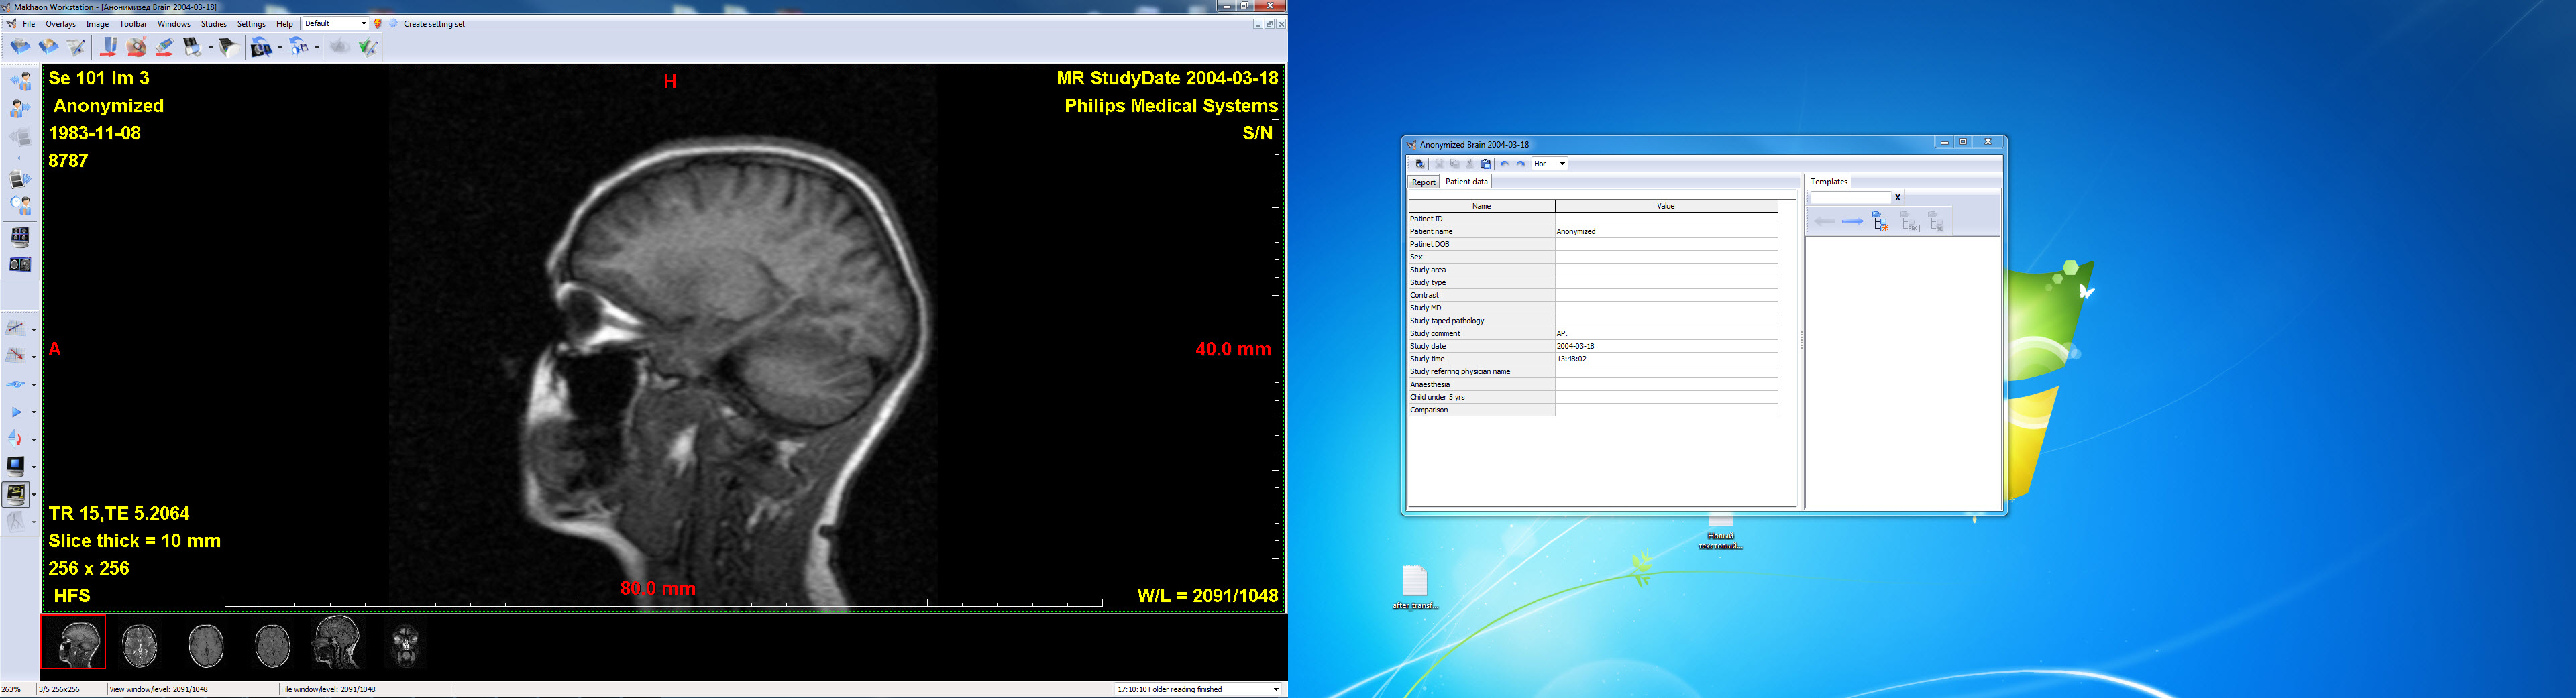Click the Templates search input field
Image resolution: width=2576 pixels, height=698 pixels.
click(x=1850, y=198)
